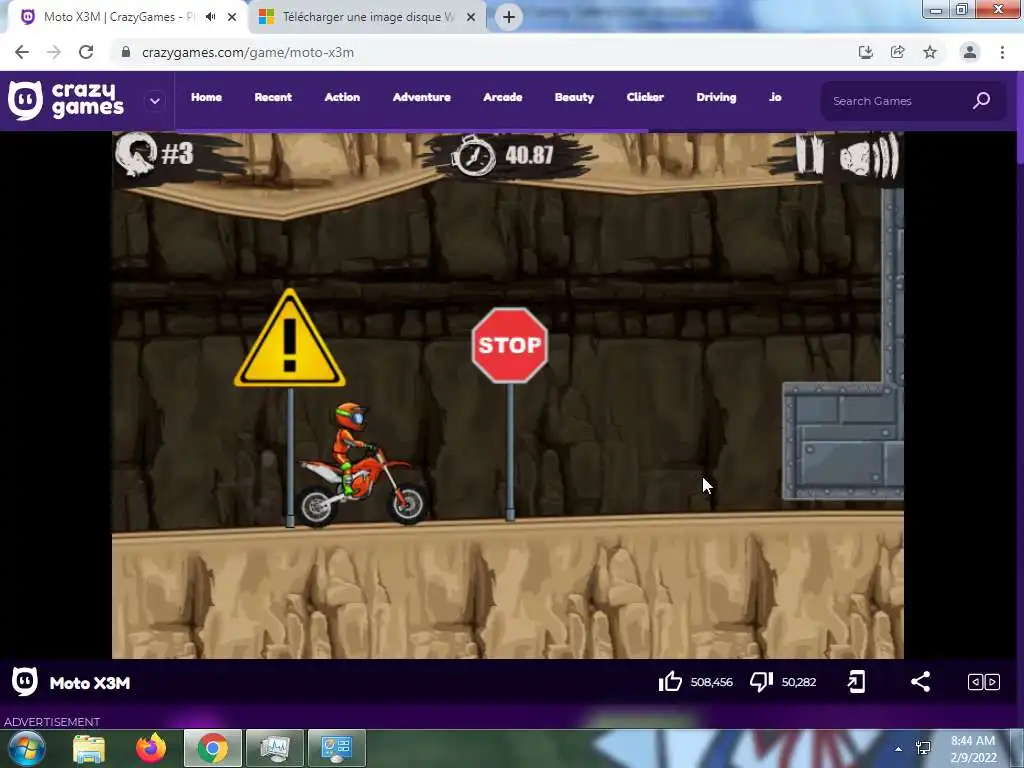1024x768 pixels.
Task: Open the Recent games category
Action: (273, 97)
